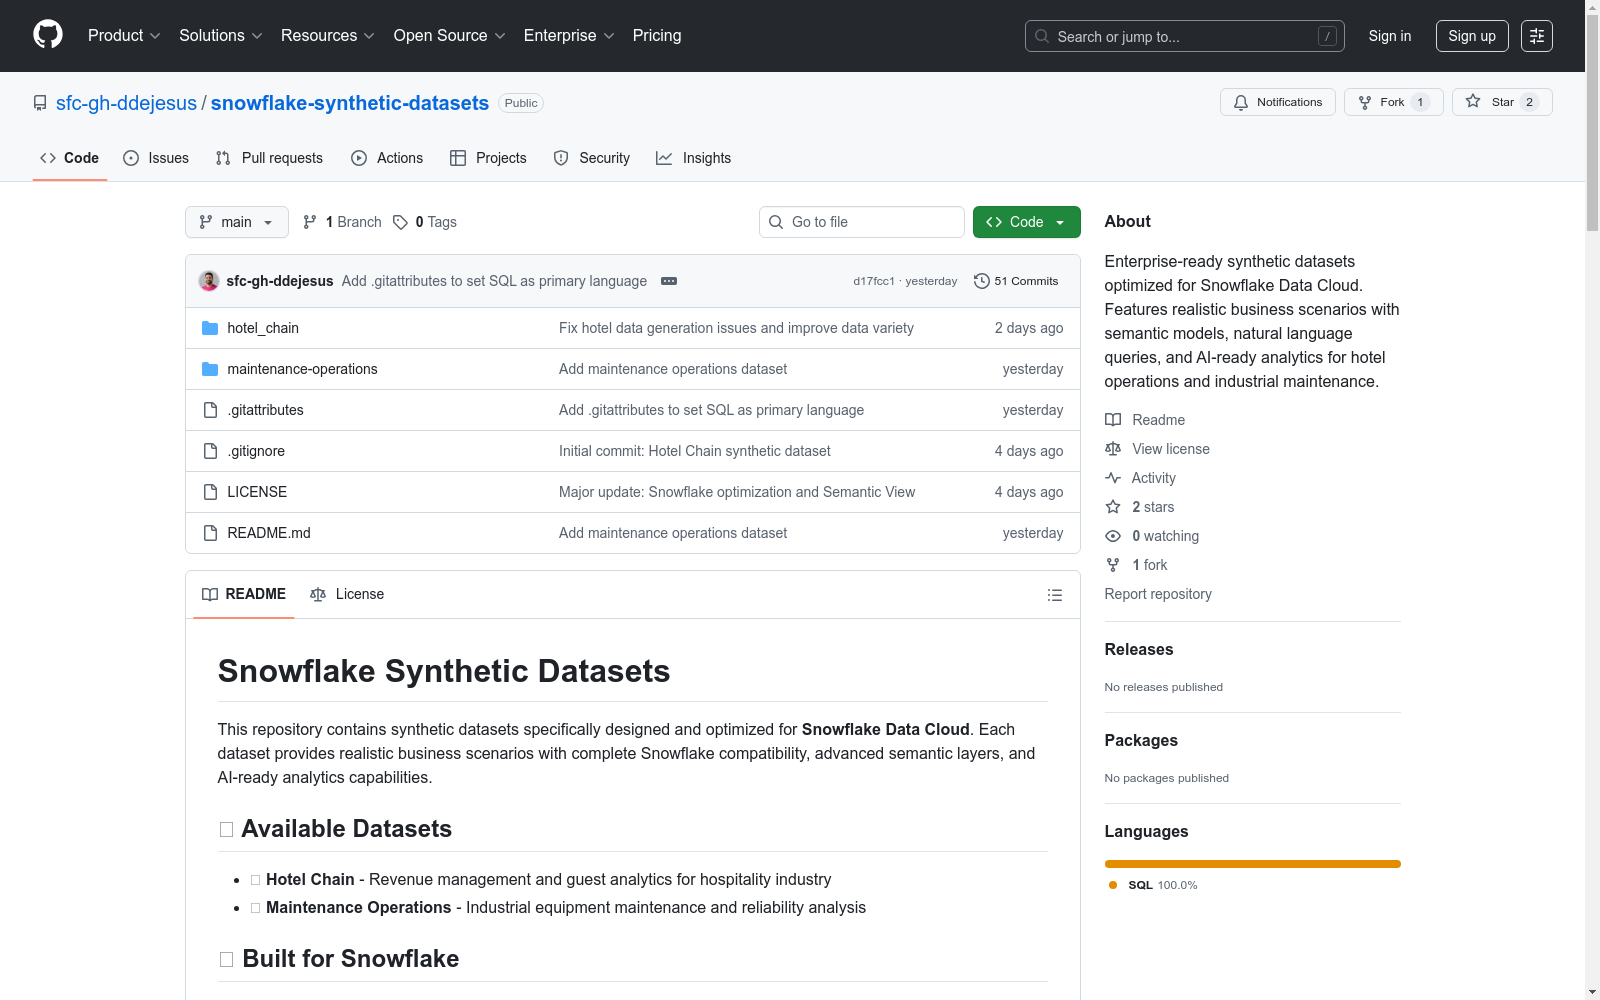Switch to the License tab in README panel
This screenshot has height=1000, width=1600.
click(x=347, y=594)
